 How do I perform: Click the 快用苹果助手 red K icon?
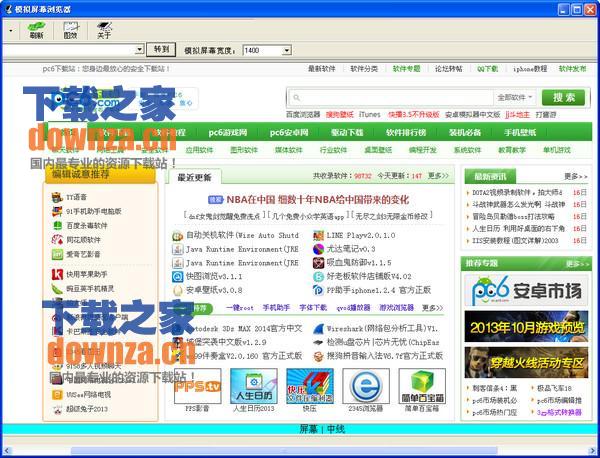[57, 274]
